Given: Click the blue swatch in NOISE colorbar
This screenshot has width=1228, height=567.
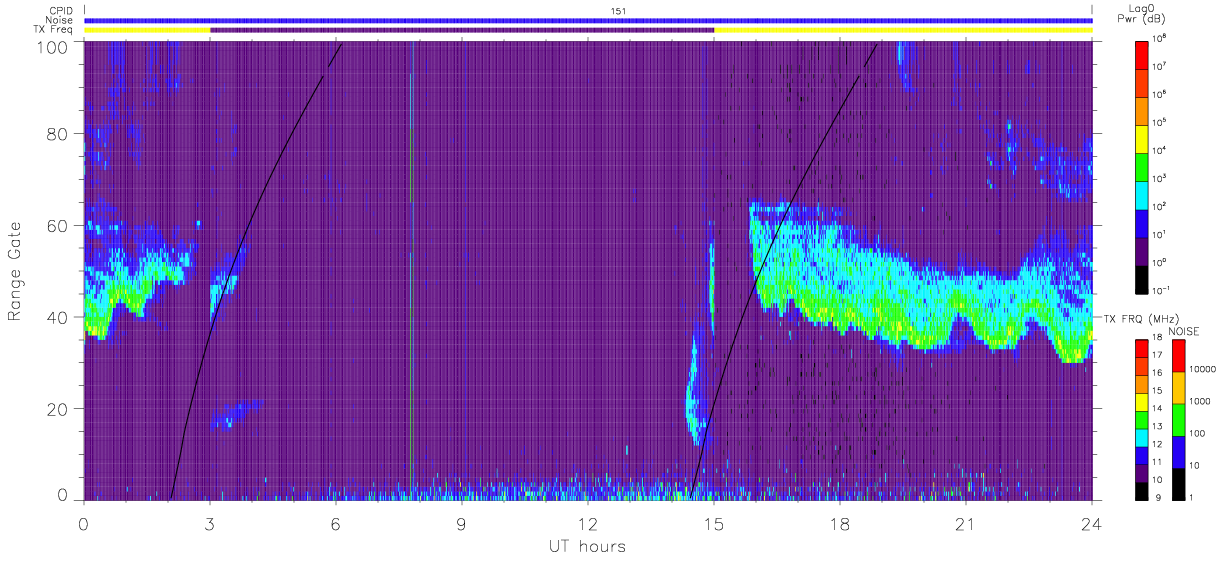Looking at the screenshot, I should coord(1177,451).
